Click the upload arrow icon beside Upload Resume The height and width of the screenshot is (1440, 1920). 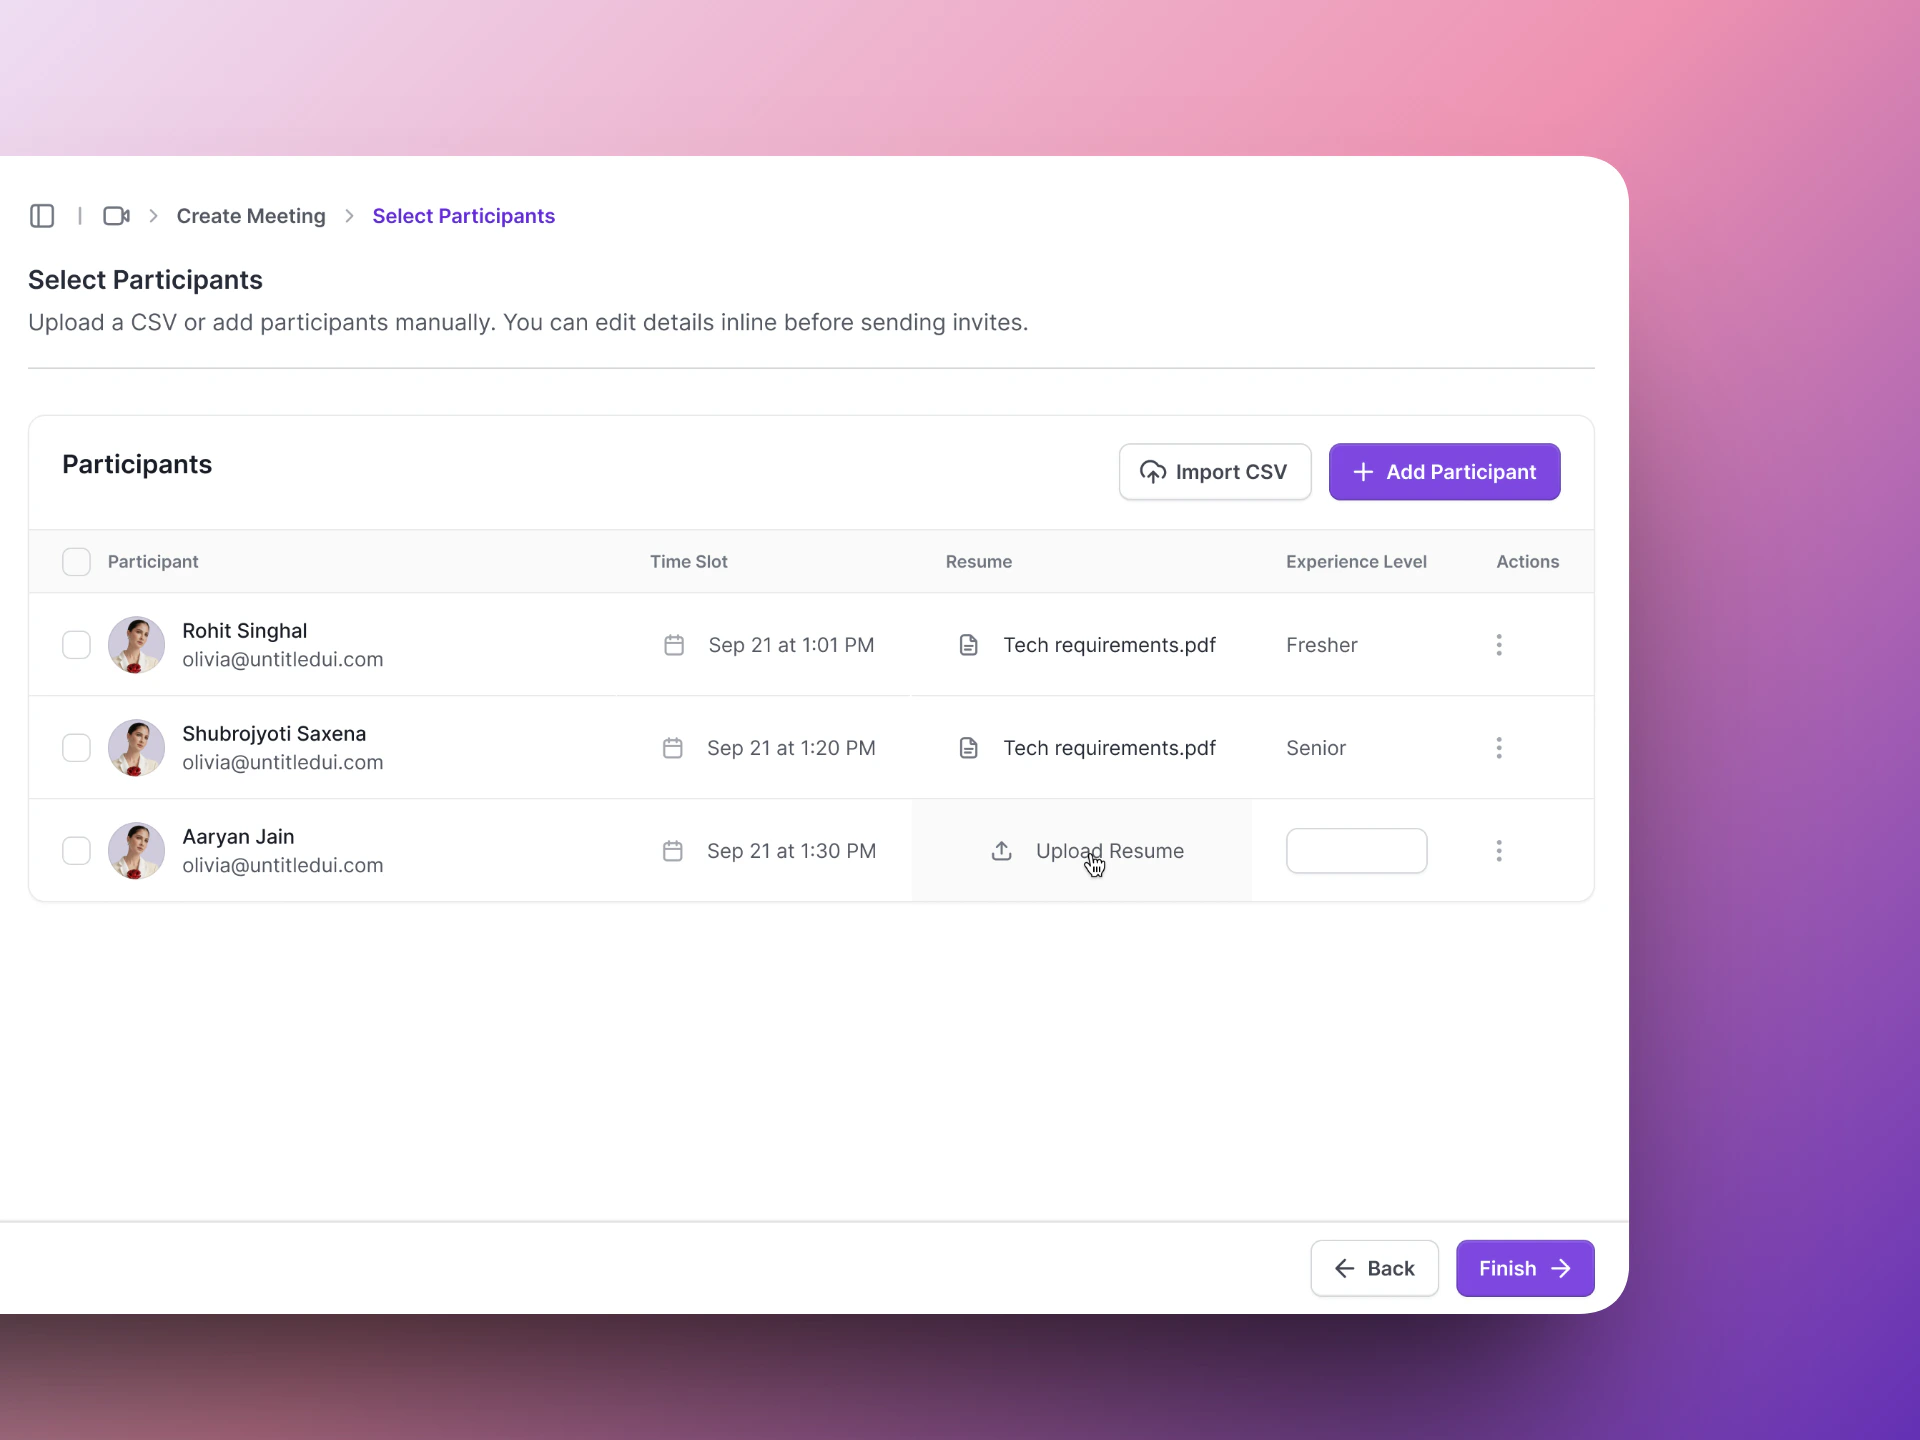click(1001, 851)
